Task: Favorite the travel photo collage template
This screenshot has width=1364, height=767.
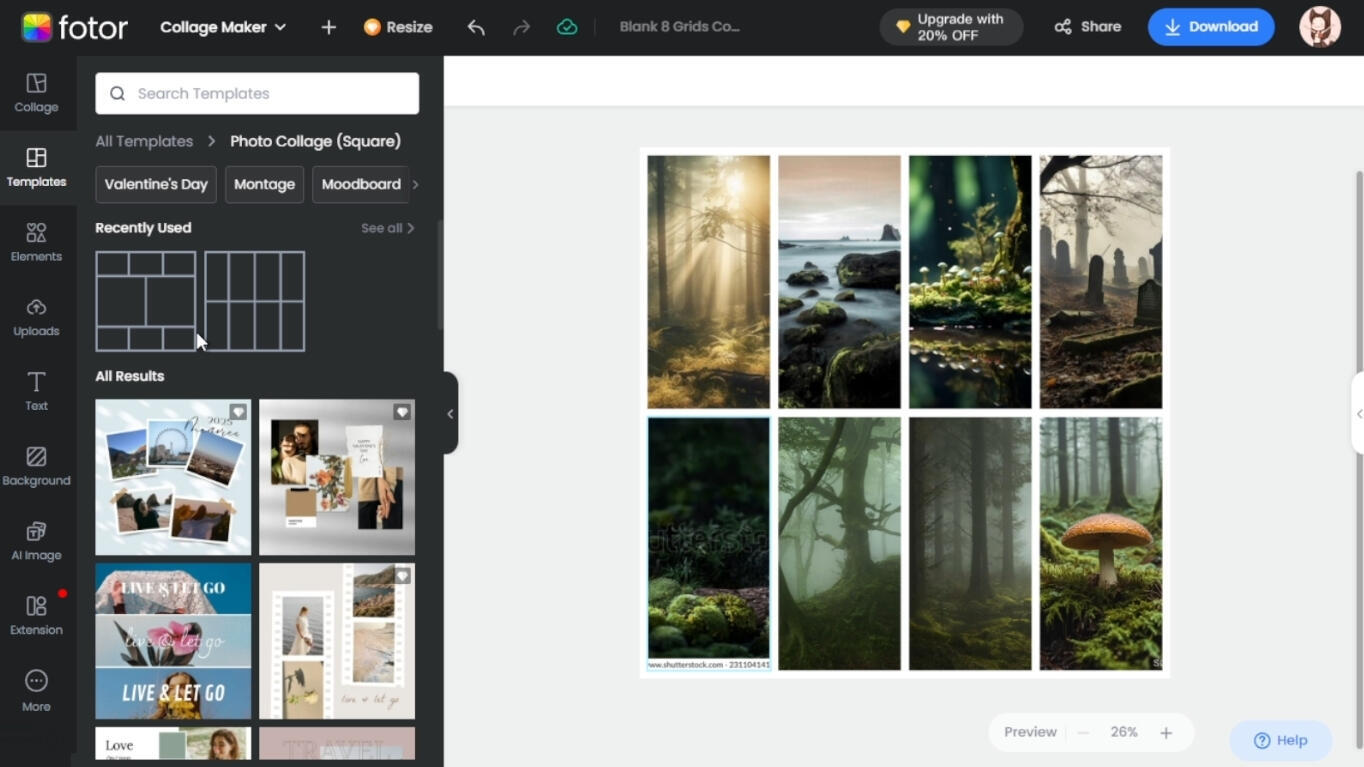Action: coord(238,412)
